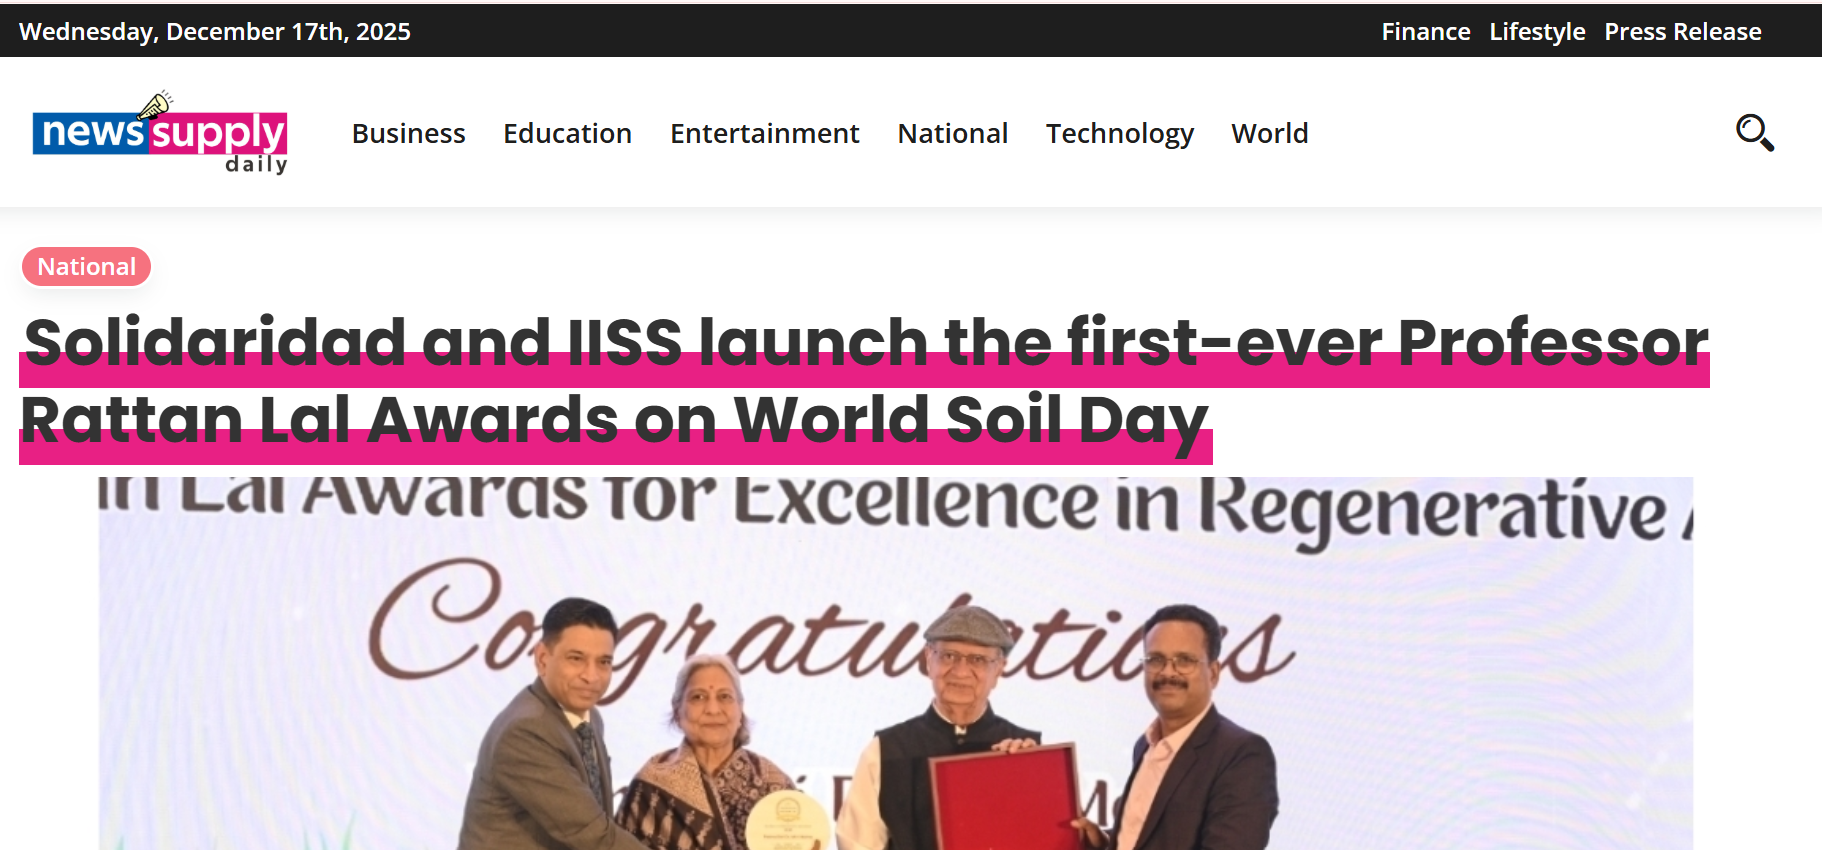Click the date Wednesday, December 17th, 2025

click(x=215, y=32)
